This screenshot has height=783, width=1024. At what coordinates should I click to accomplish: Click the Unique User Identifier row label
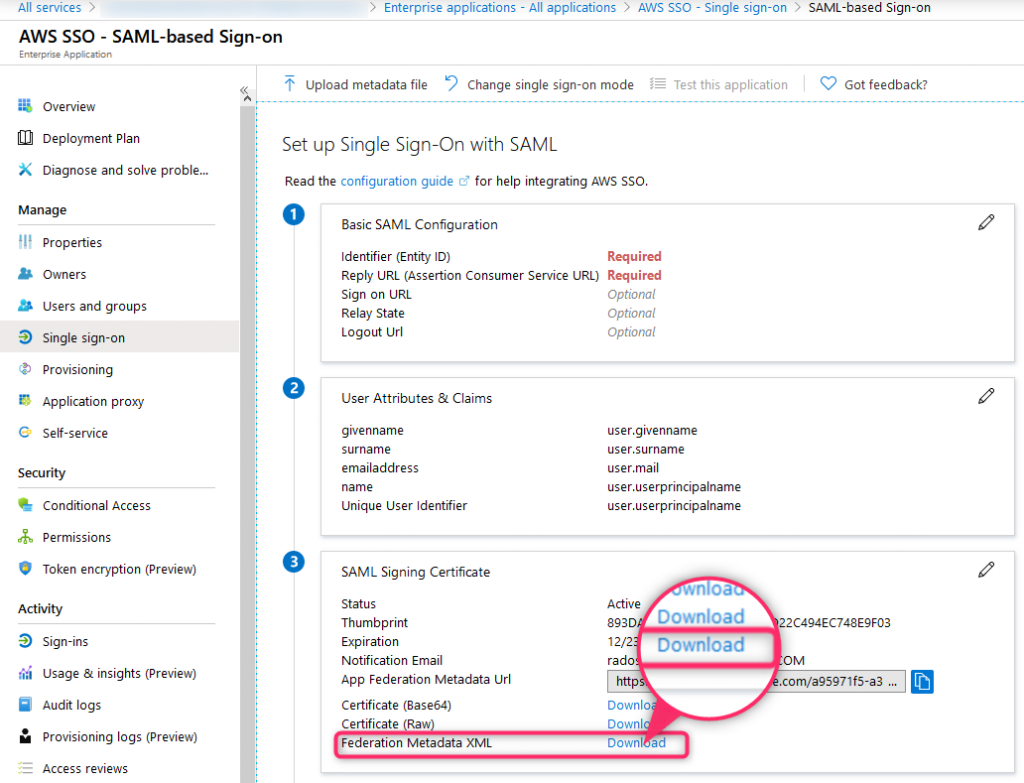(404, 505)
